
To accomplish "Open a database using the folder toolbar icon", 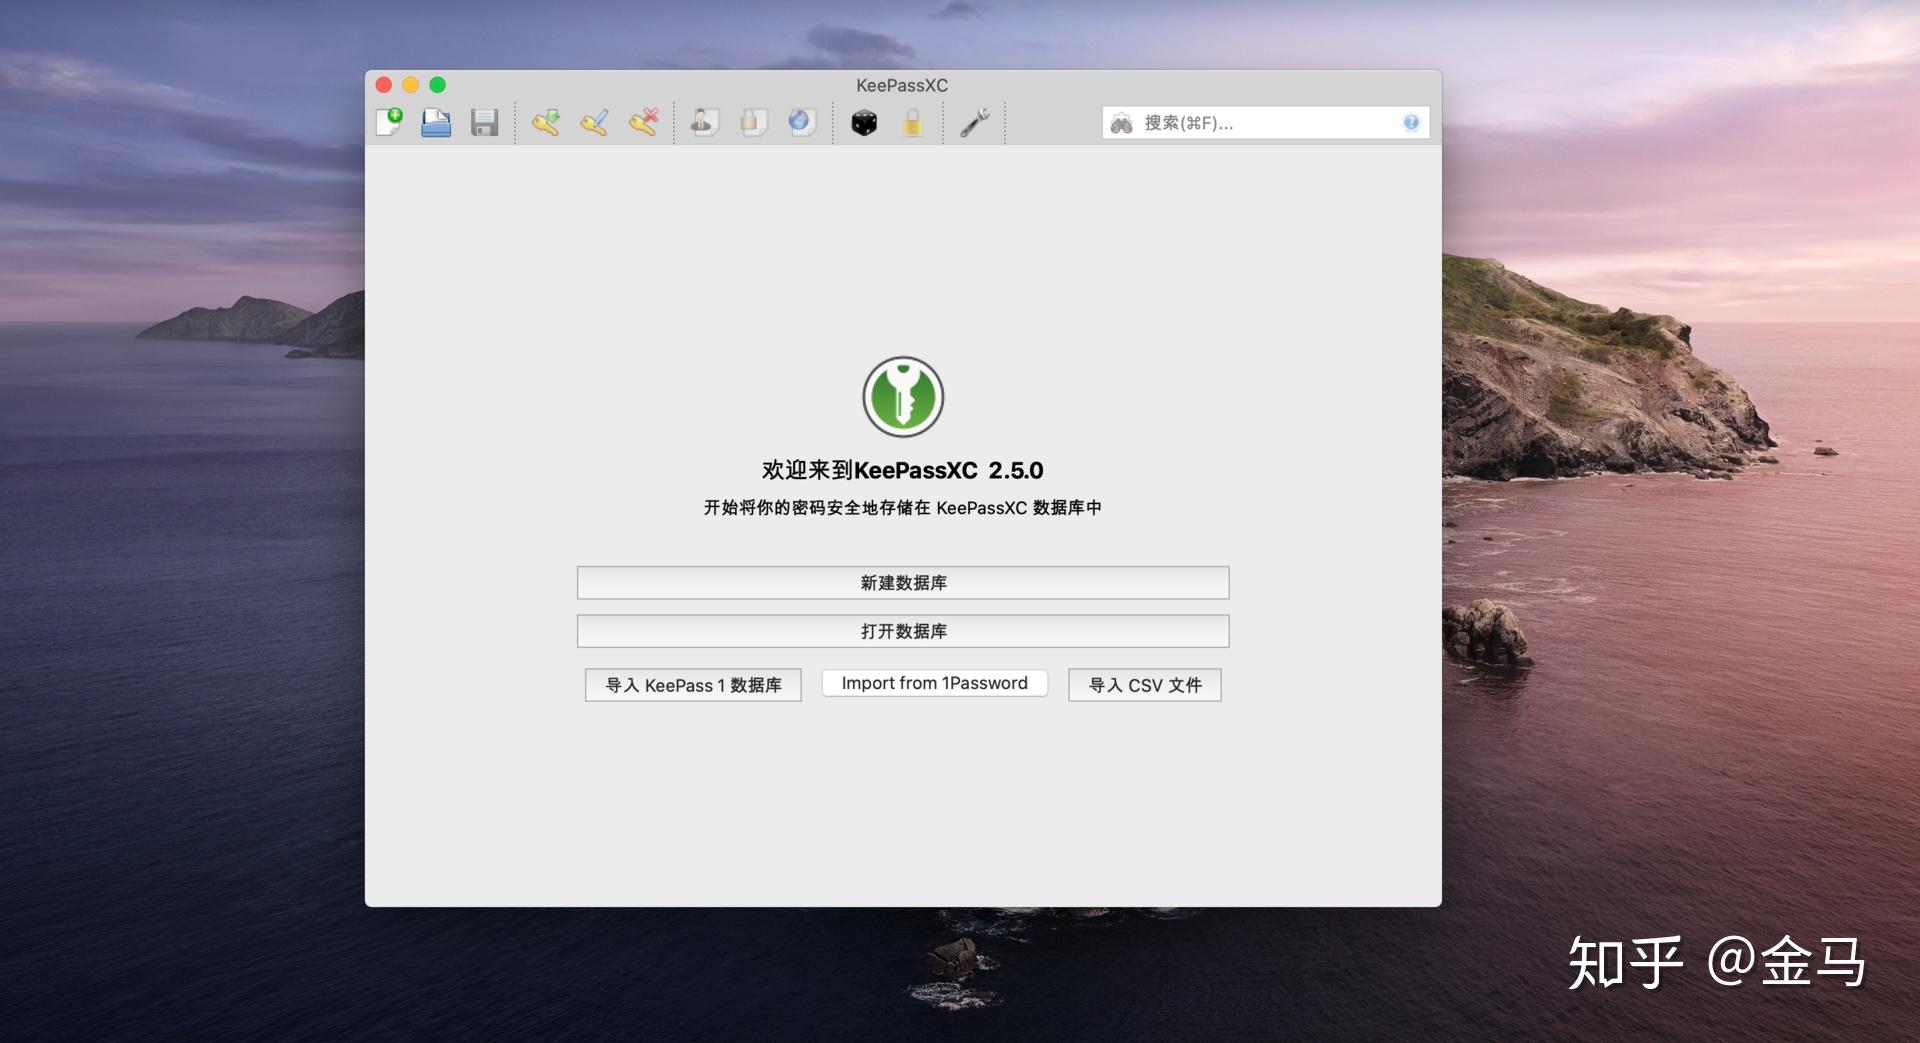I will pyautogui.click(x=437, y=122).
